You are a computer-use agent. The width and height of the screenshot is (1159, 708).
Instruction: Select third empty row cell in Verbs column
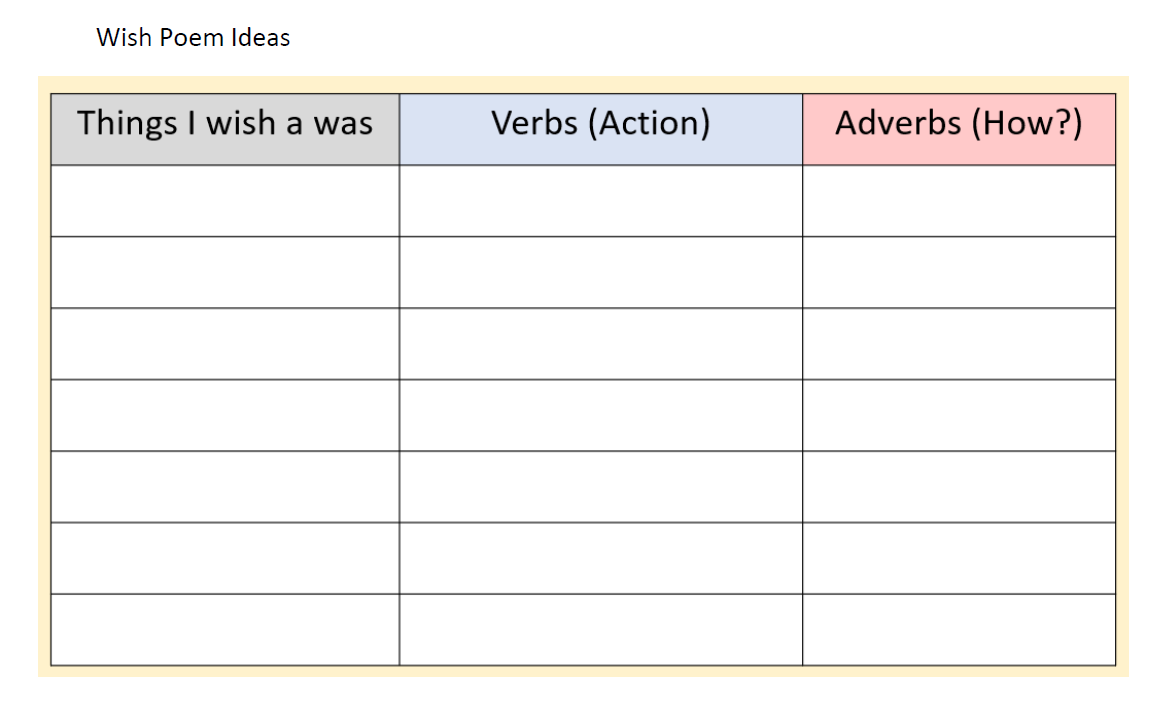click(x=600, y=343)
